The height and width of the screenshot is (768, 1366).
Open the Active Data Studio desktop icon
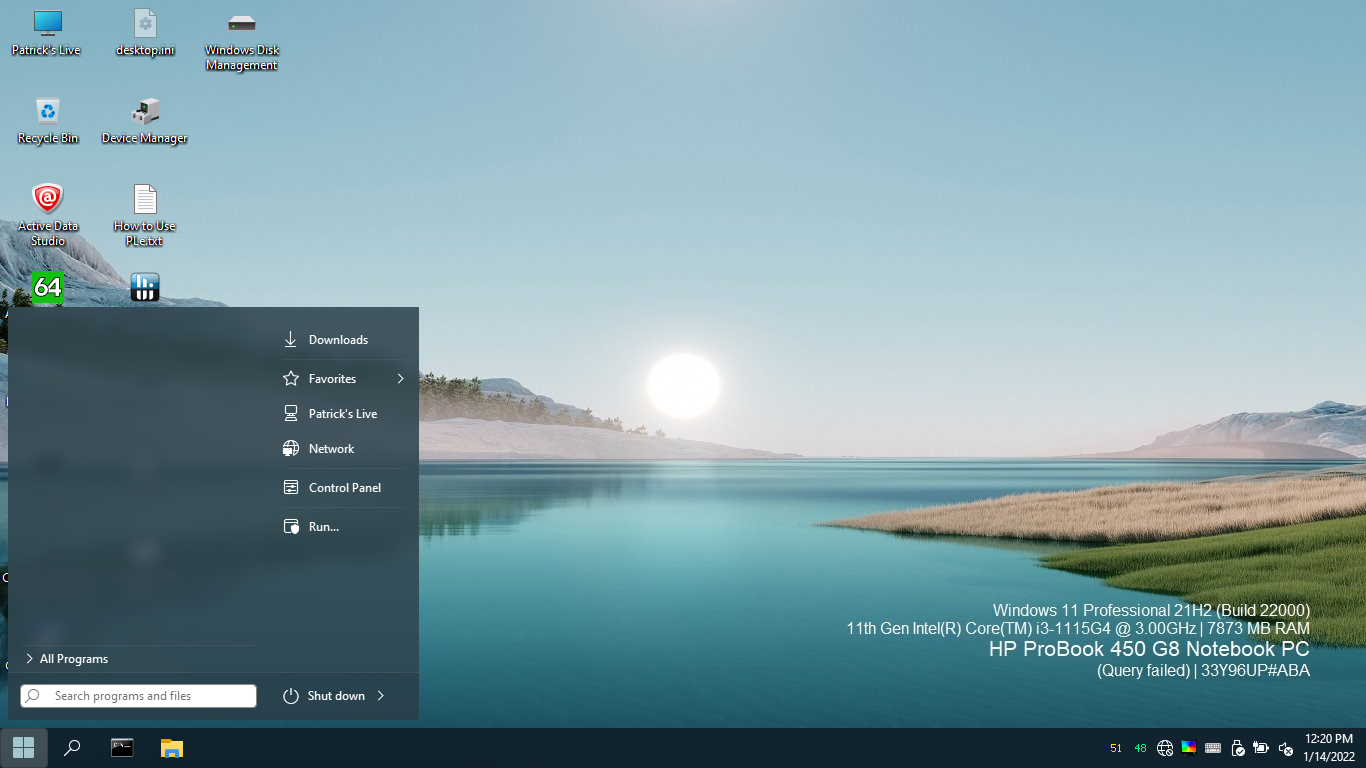click(47, 215)
